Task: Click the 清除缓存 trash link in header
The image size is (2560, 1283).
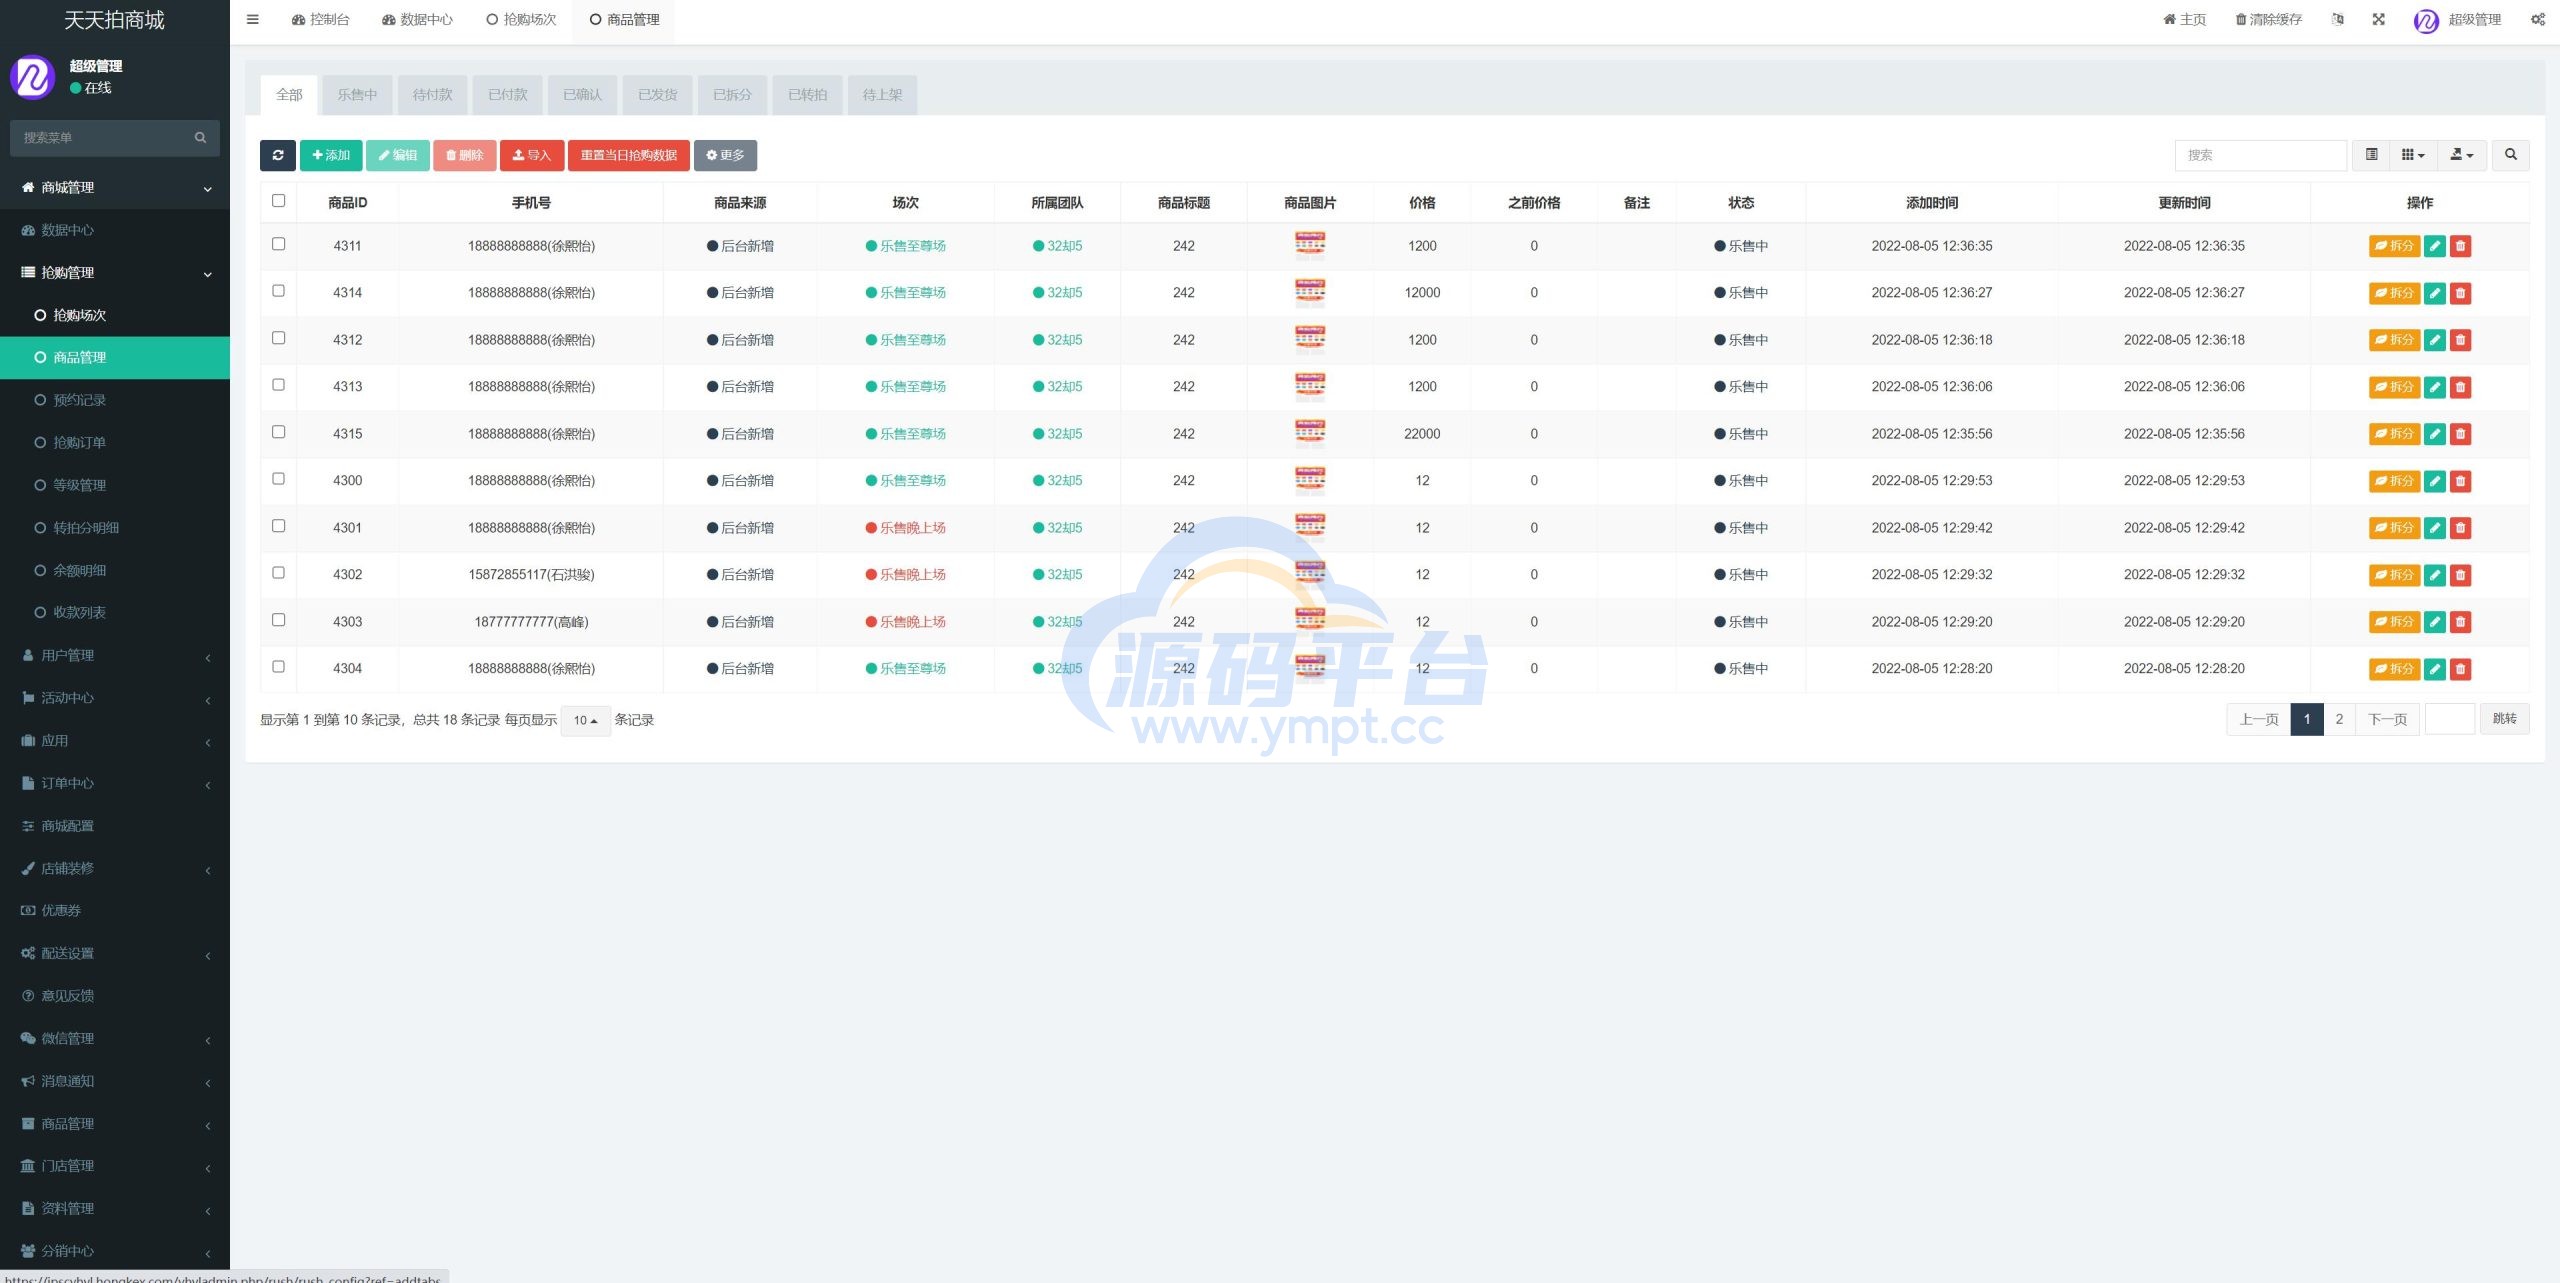Action: coord(2268,19)
